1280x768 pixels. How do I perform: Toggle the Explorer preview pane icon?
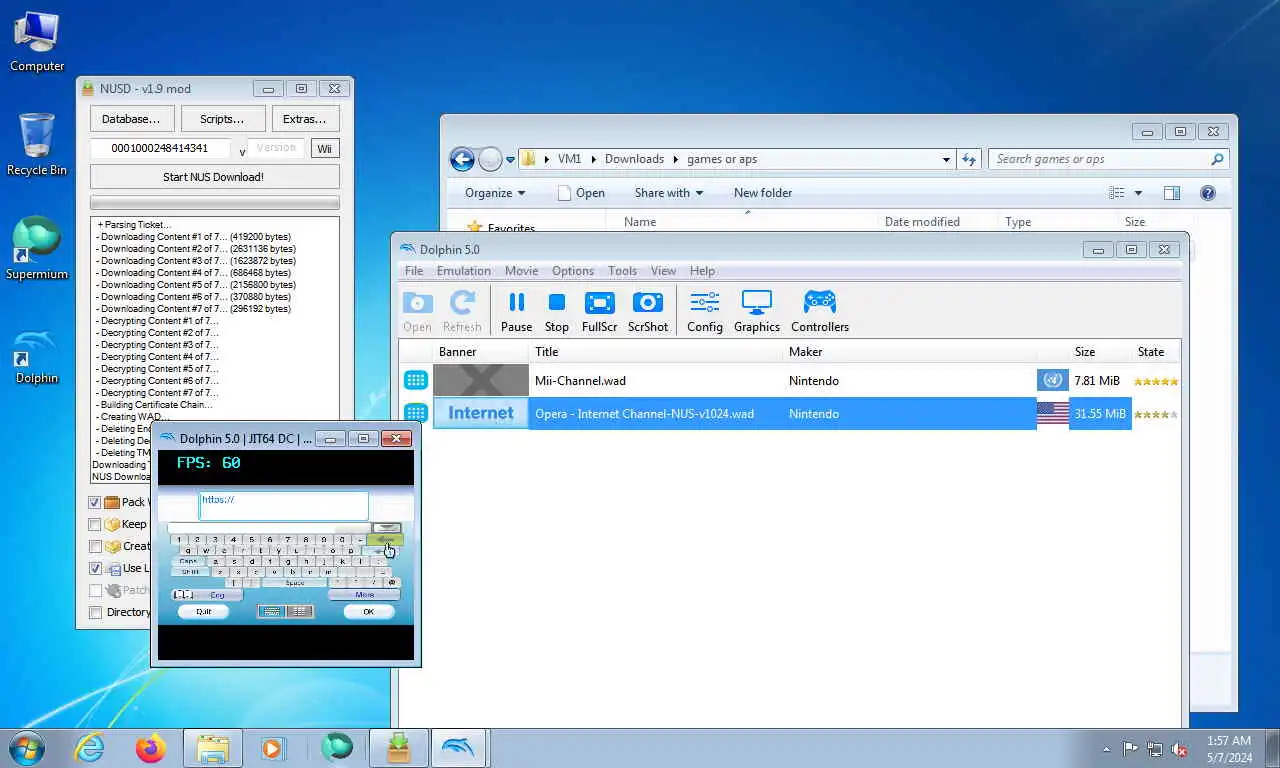(1172, 193)
